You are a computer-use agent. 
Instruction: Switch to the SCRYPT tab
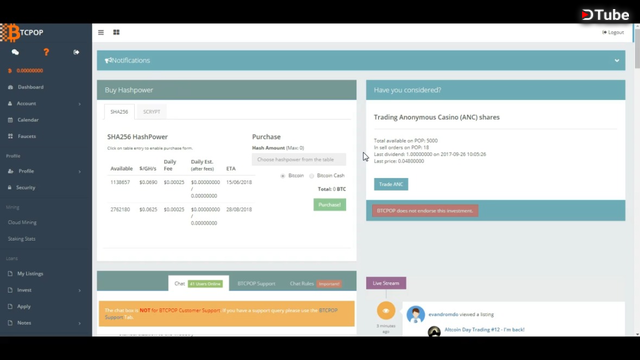151,112
